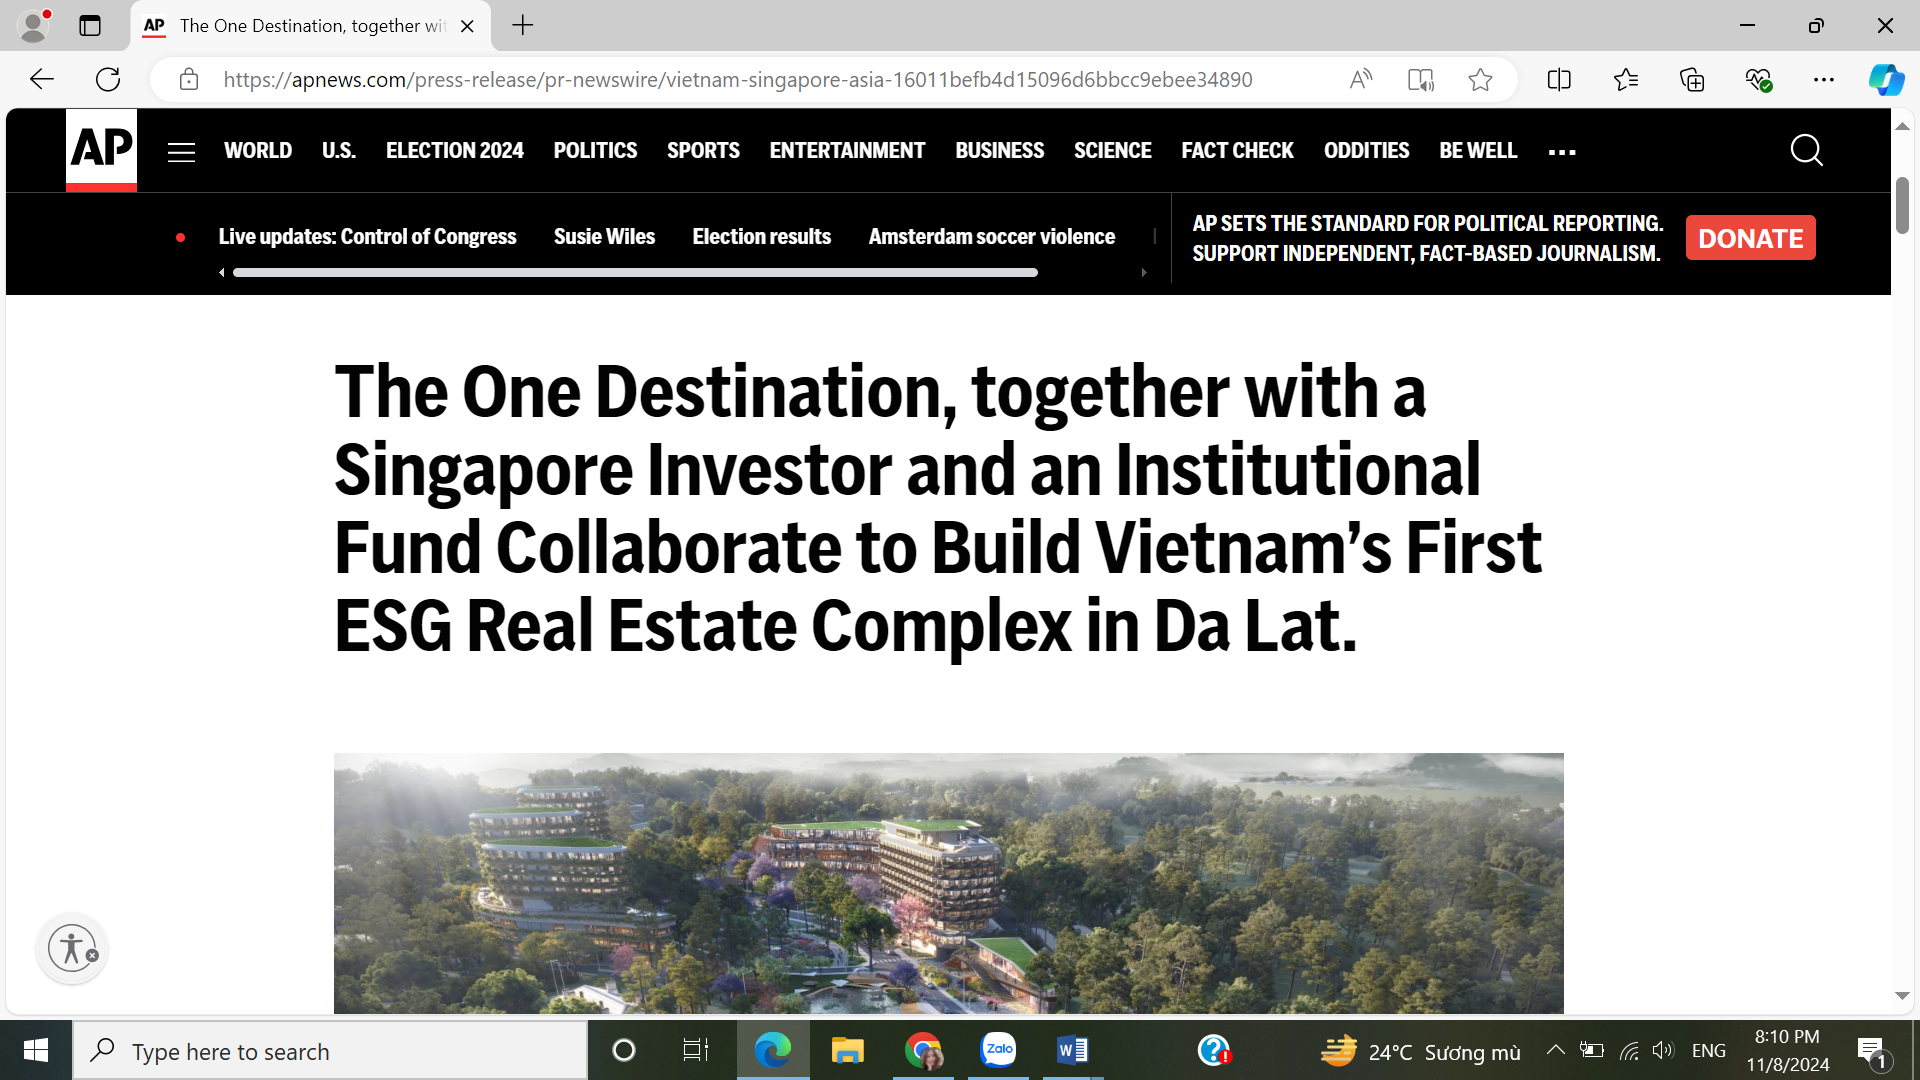Click the DONATE button
1920x1080 pixels.
click(1750, 238)
